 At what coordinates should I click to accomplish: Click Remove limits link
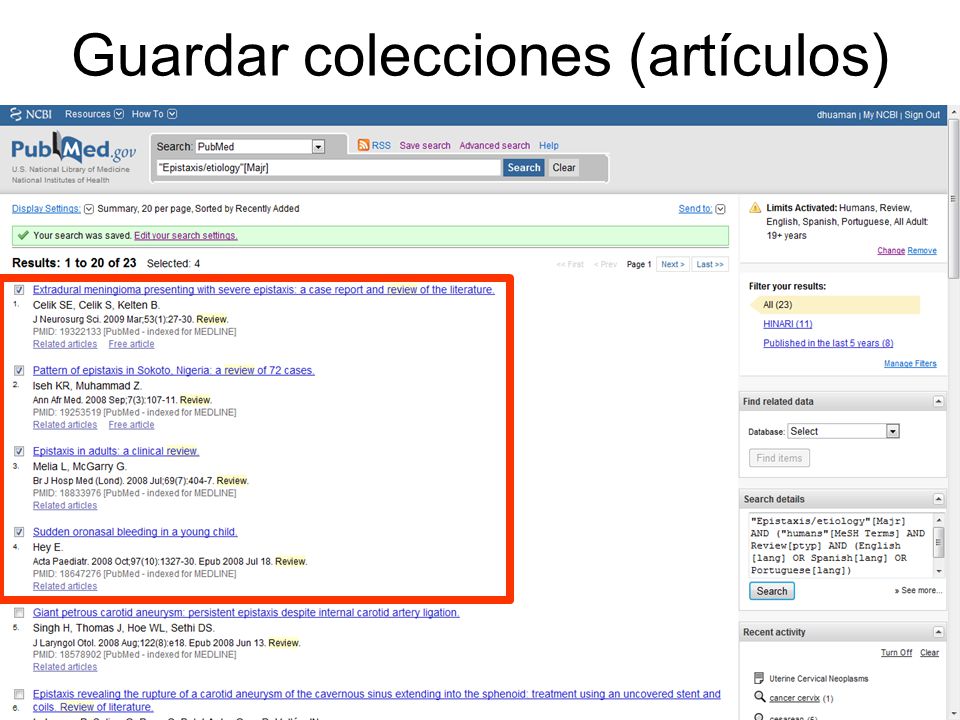point(922,250)
